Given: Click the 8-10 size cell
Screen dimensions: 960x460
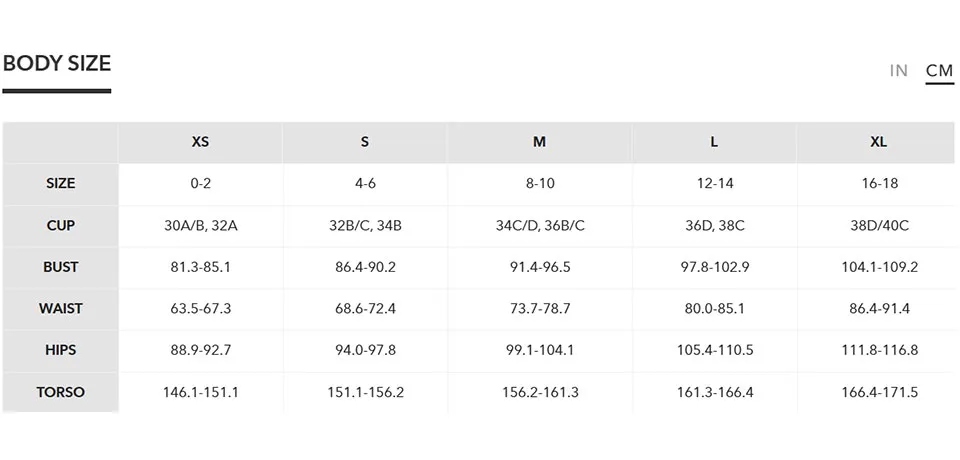Looking at the screenshot, I should coord(539,184).
